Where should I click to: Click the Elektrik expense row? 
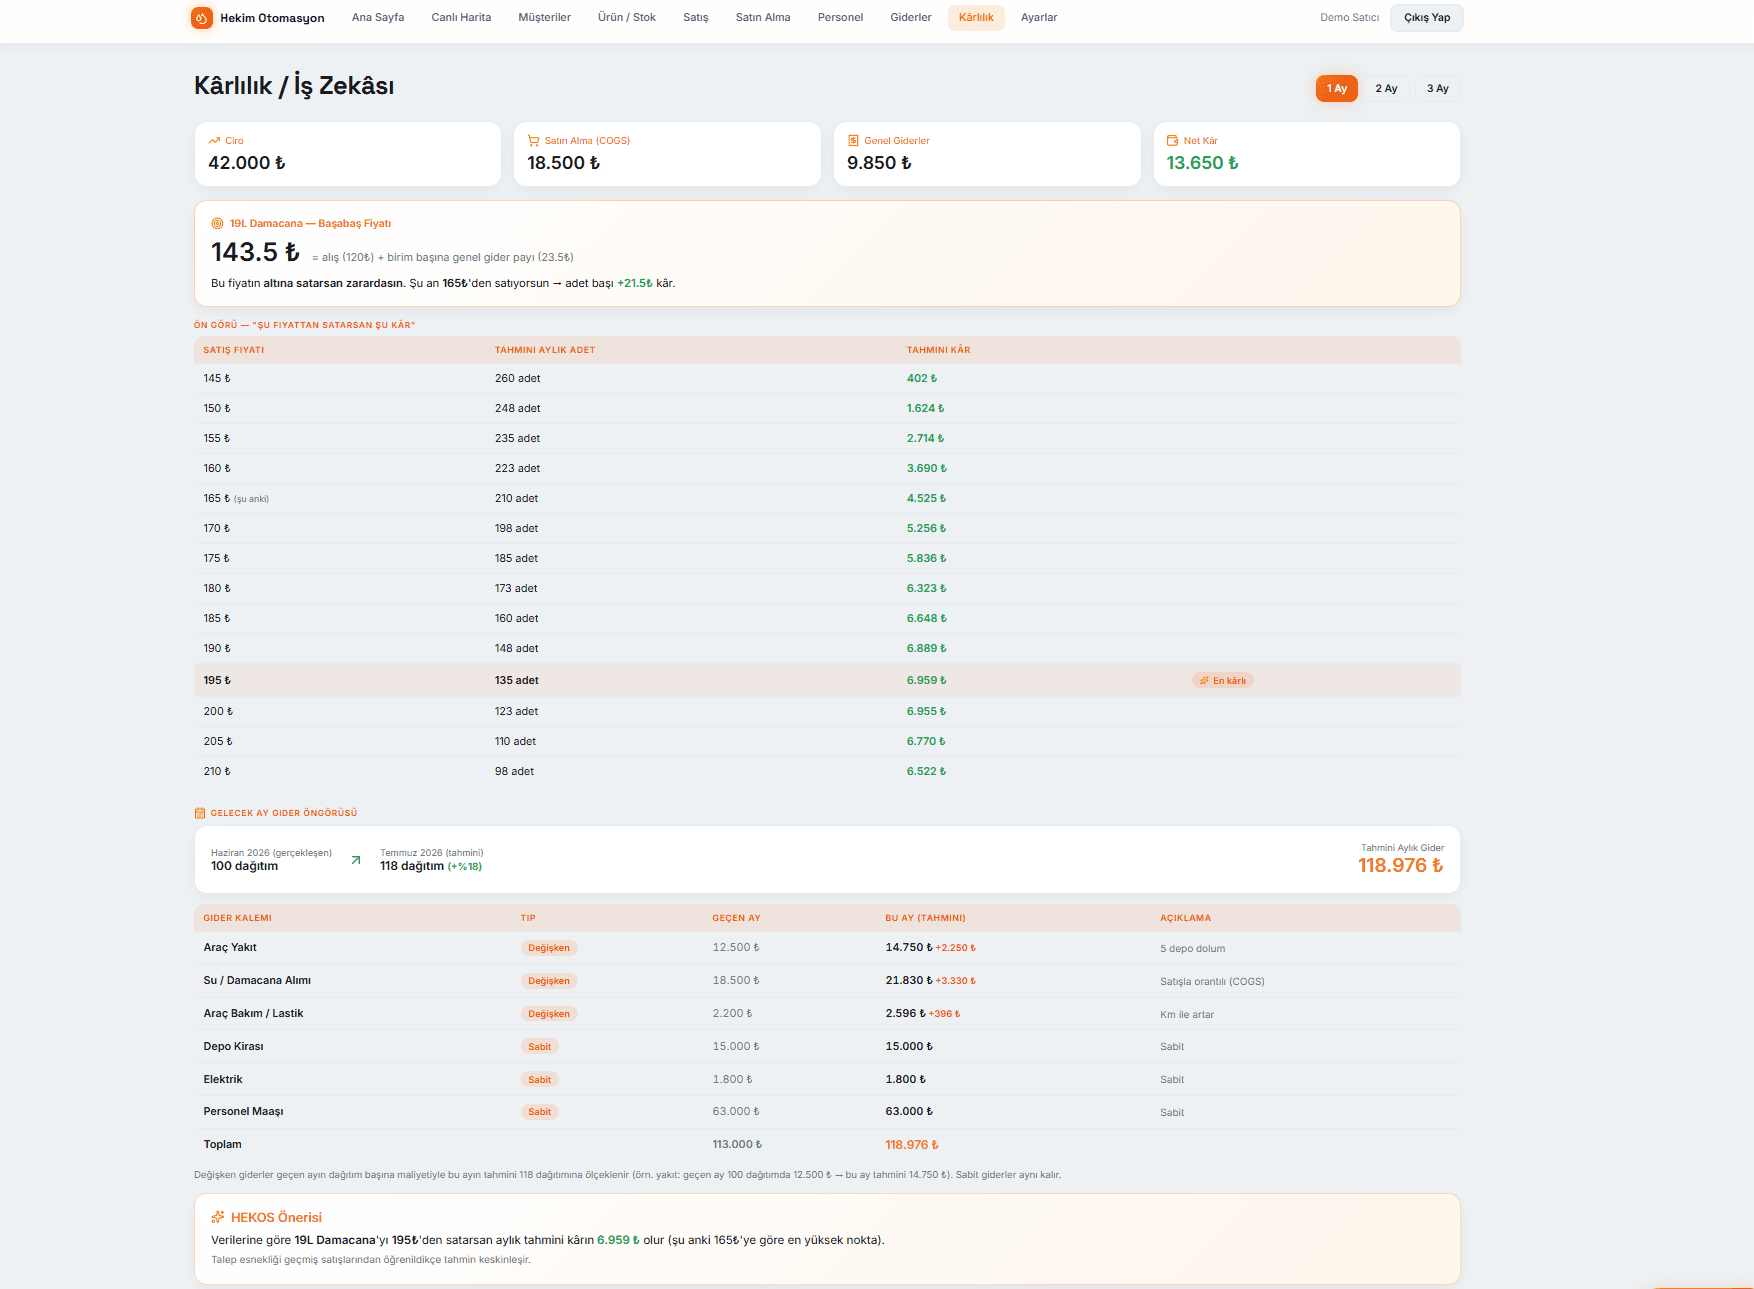827,1080
